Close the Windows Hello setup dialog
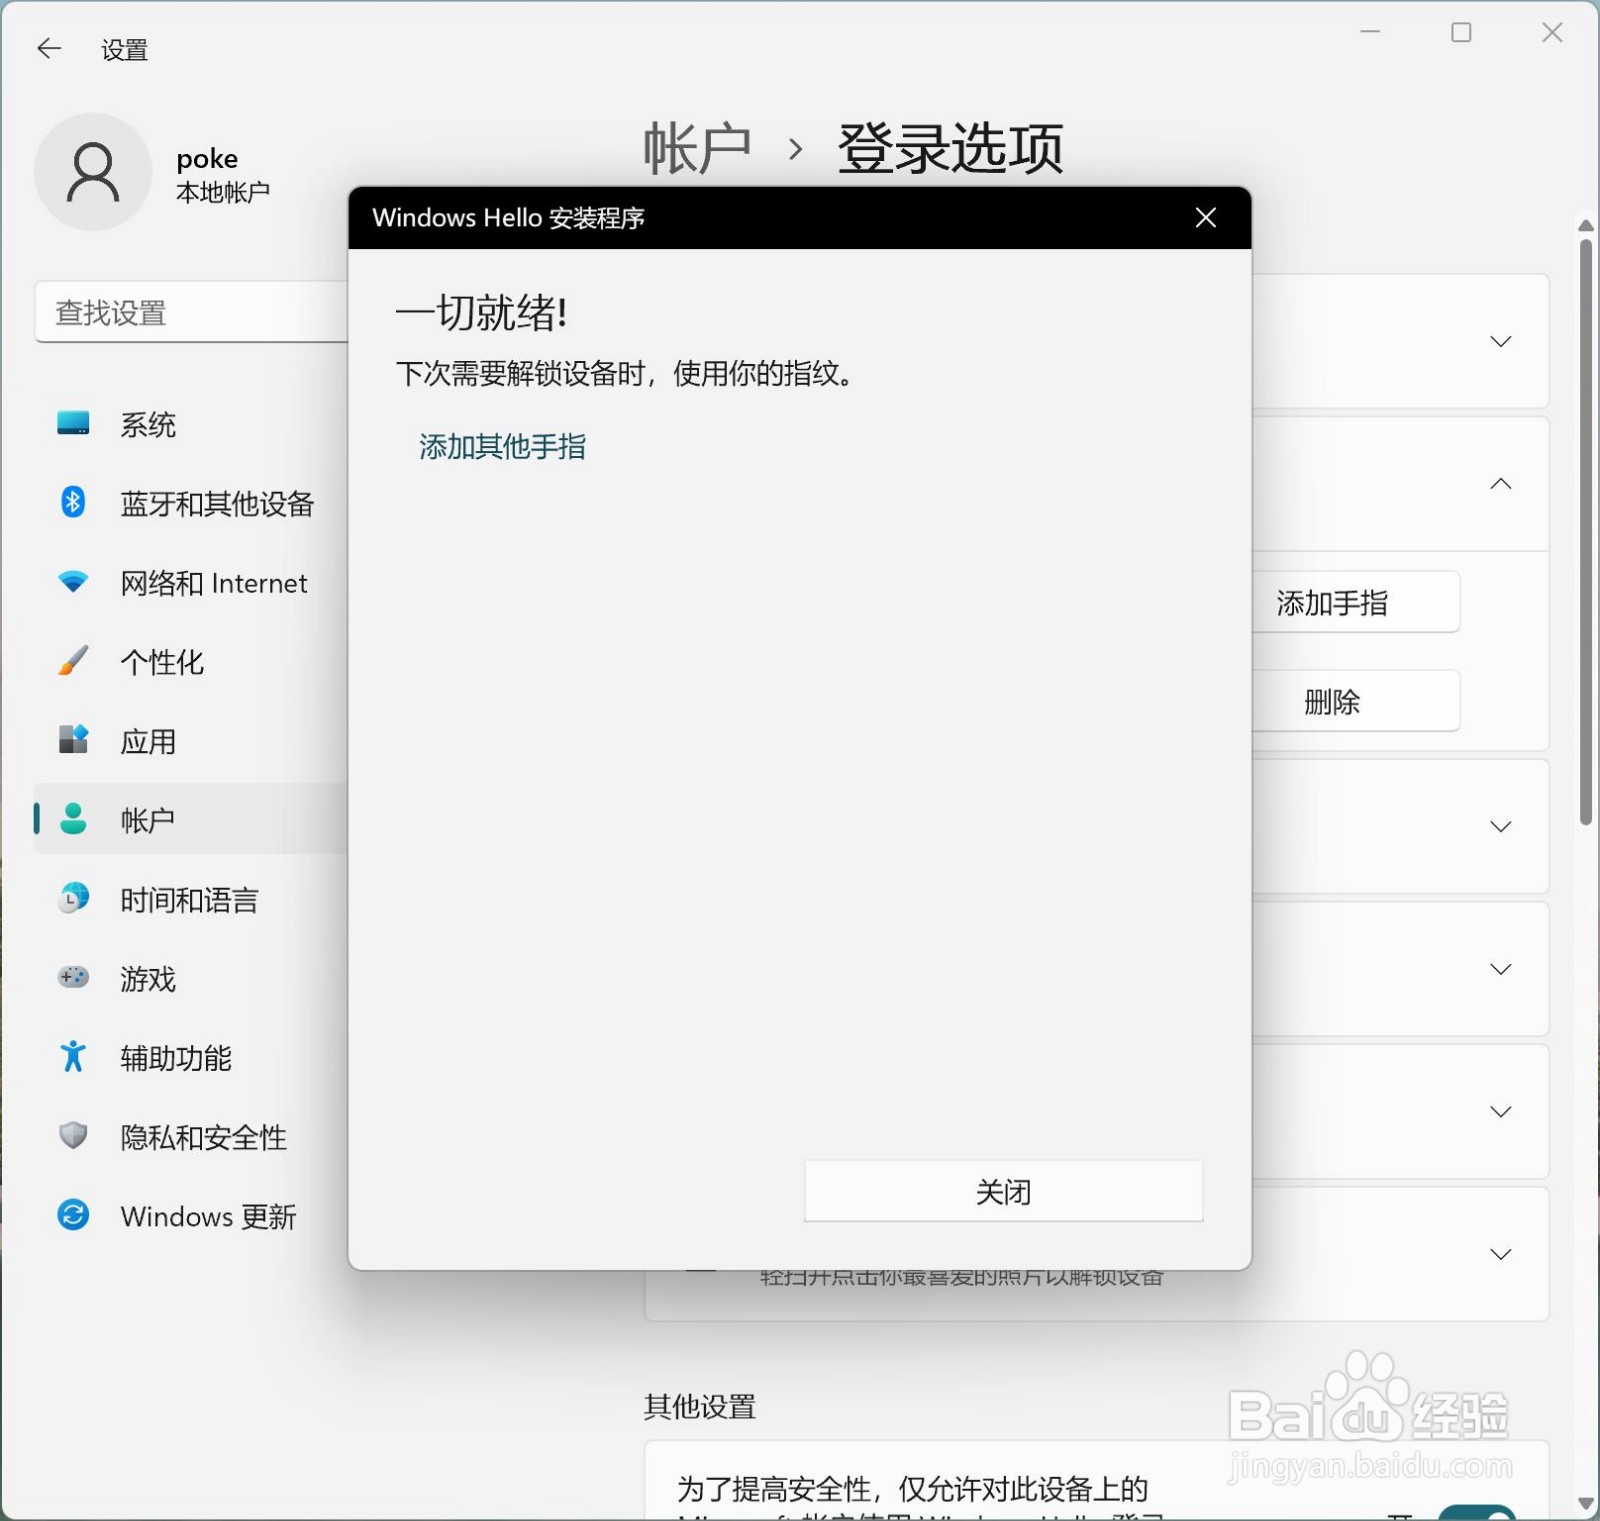The height and width of the screenshot is (1521, 1600). click(1206, 217)
